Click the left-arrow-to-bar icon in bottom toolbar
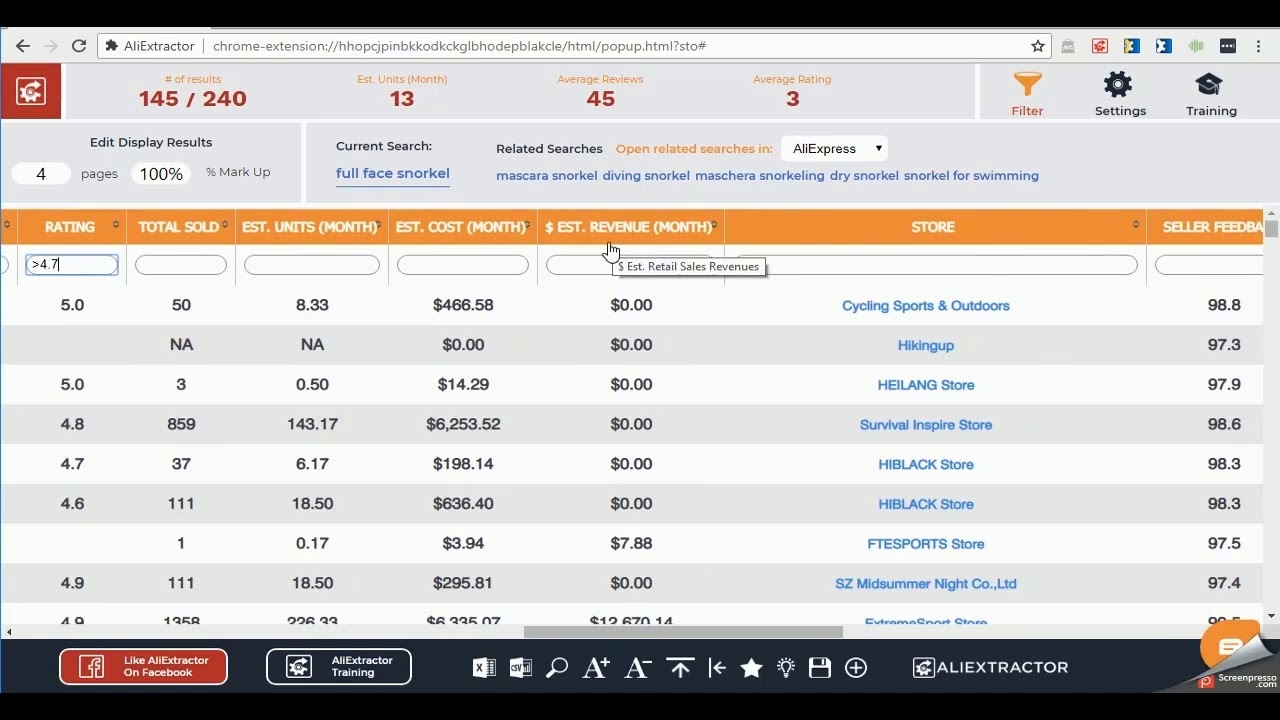 point(717,668)
